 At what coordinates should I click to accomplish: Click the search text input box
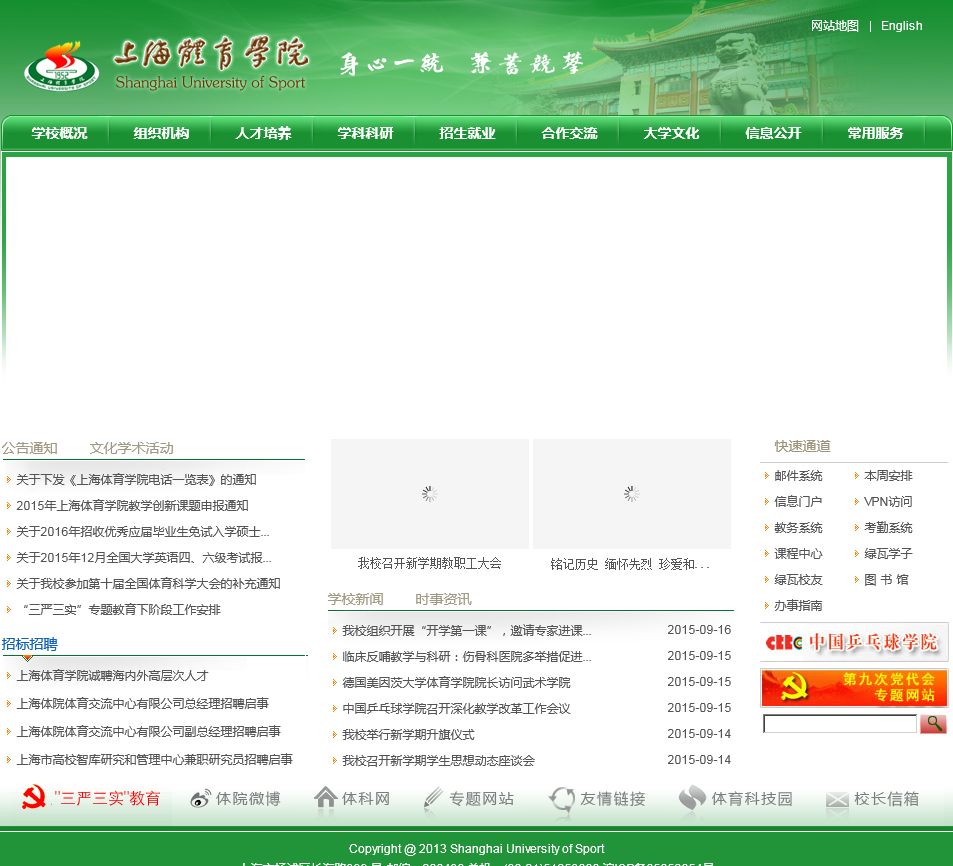(x=839, y=723)
